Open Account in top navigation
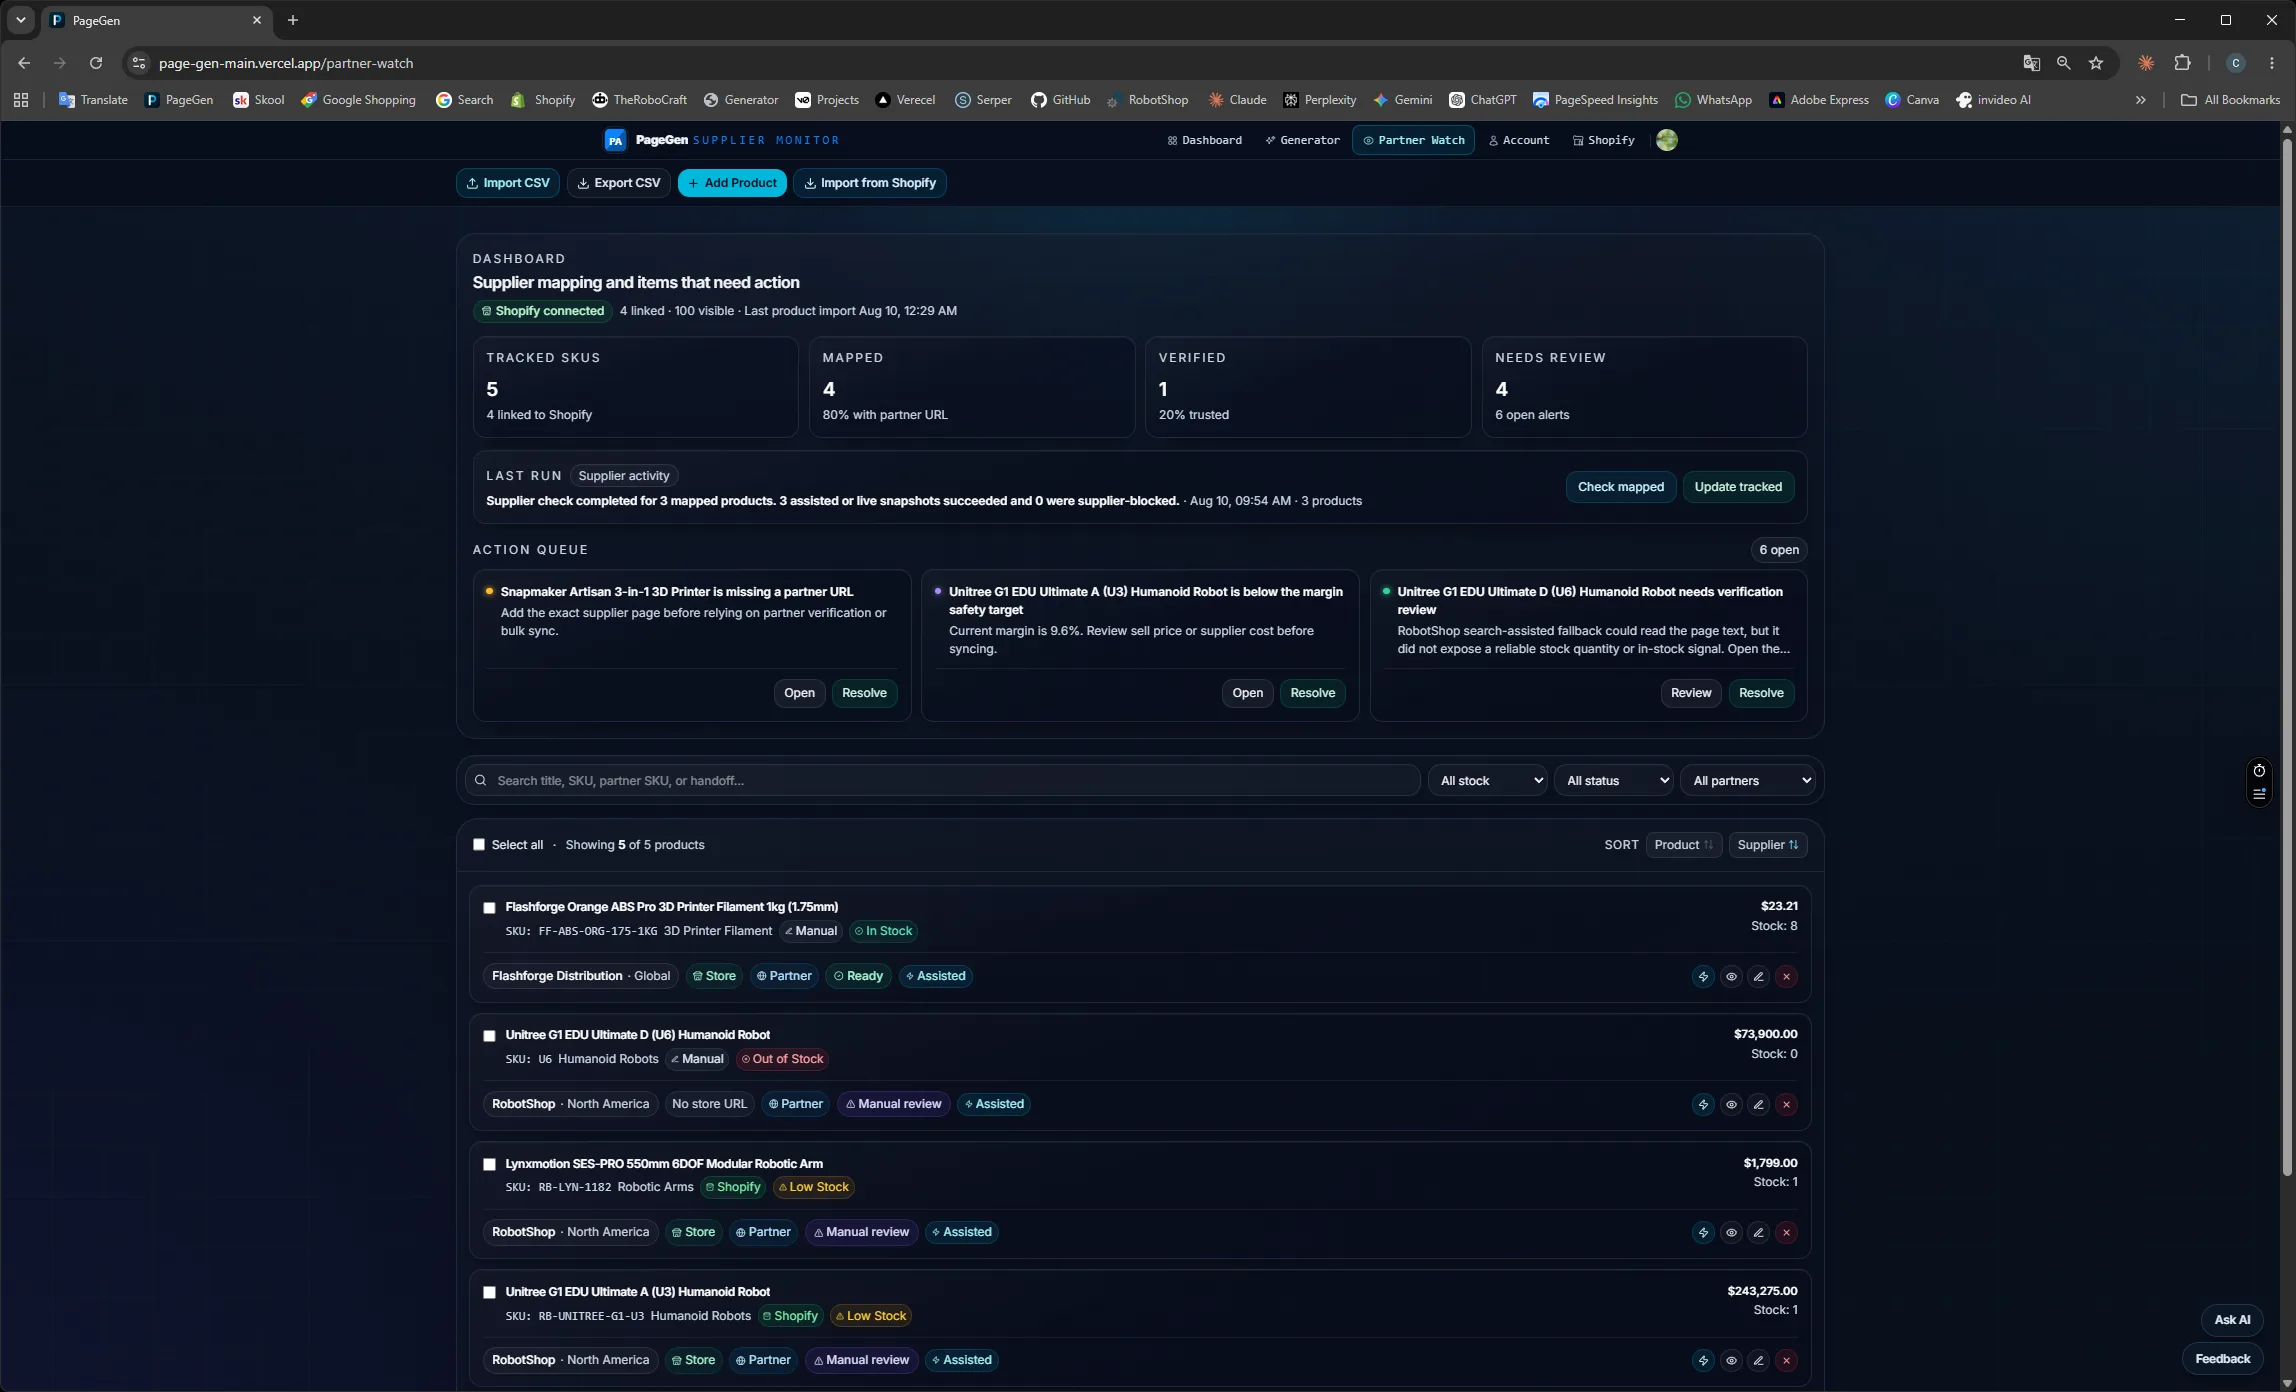 1519,140
